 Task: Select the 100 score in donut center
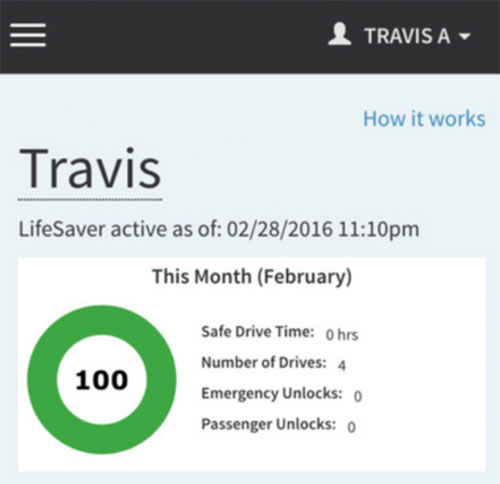[x=102, y=380]
